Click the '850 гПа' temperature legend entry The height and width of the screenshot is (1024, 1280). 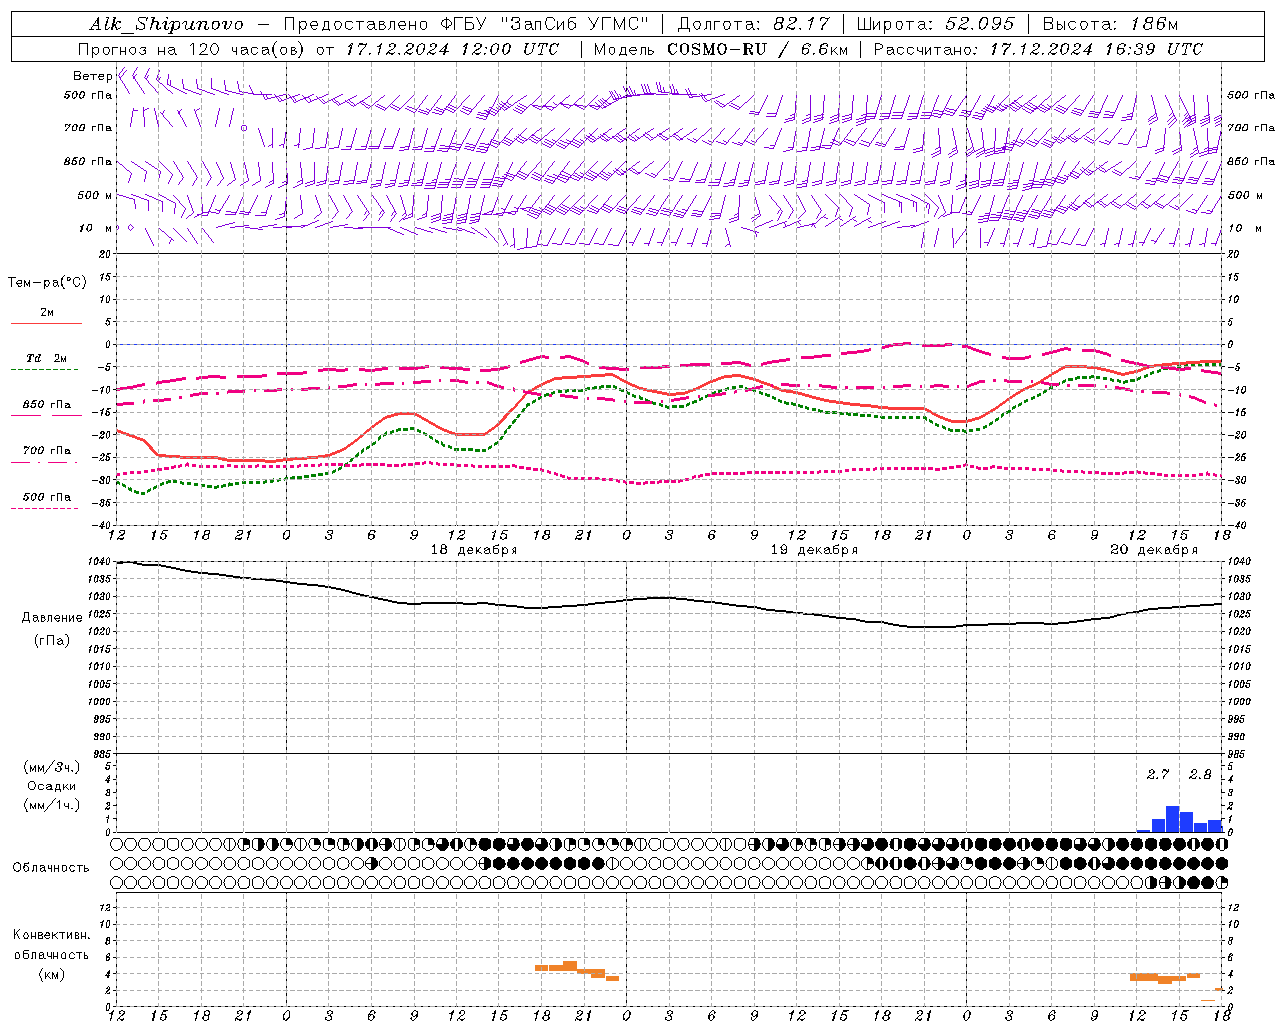click(x=47, y=405)
